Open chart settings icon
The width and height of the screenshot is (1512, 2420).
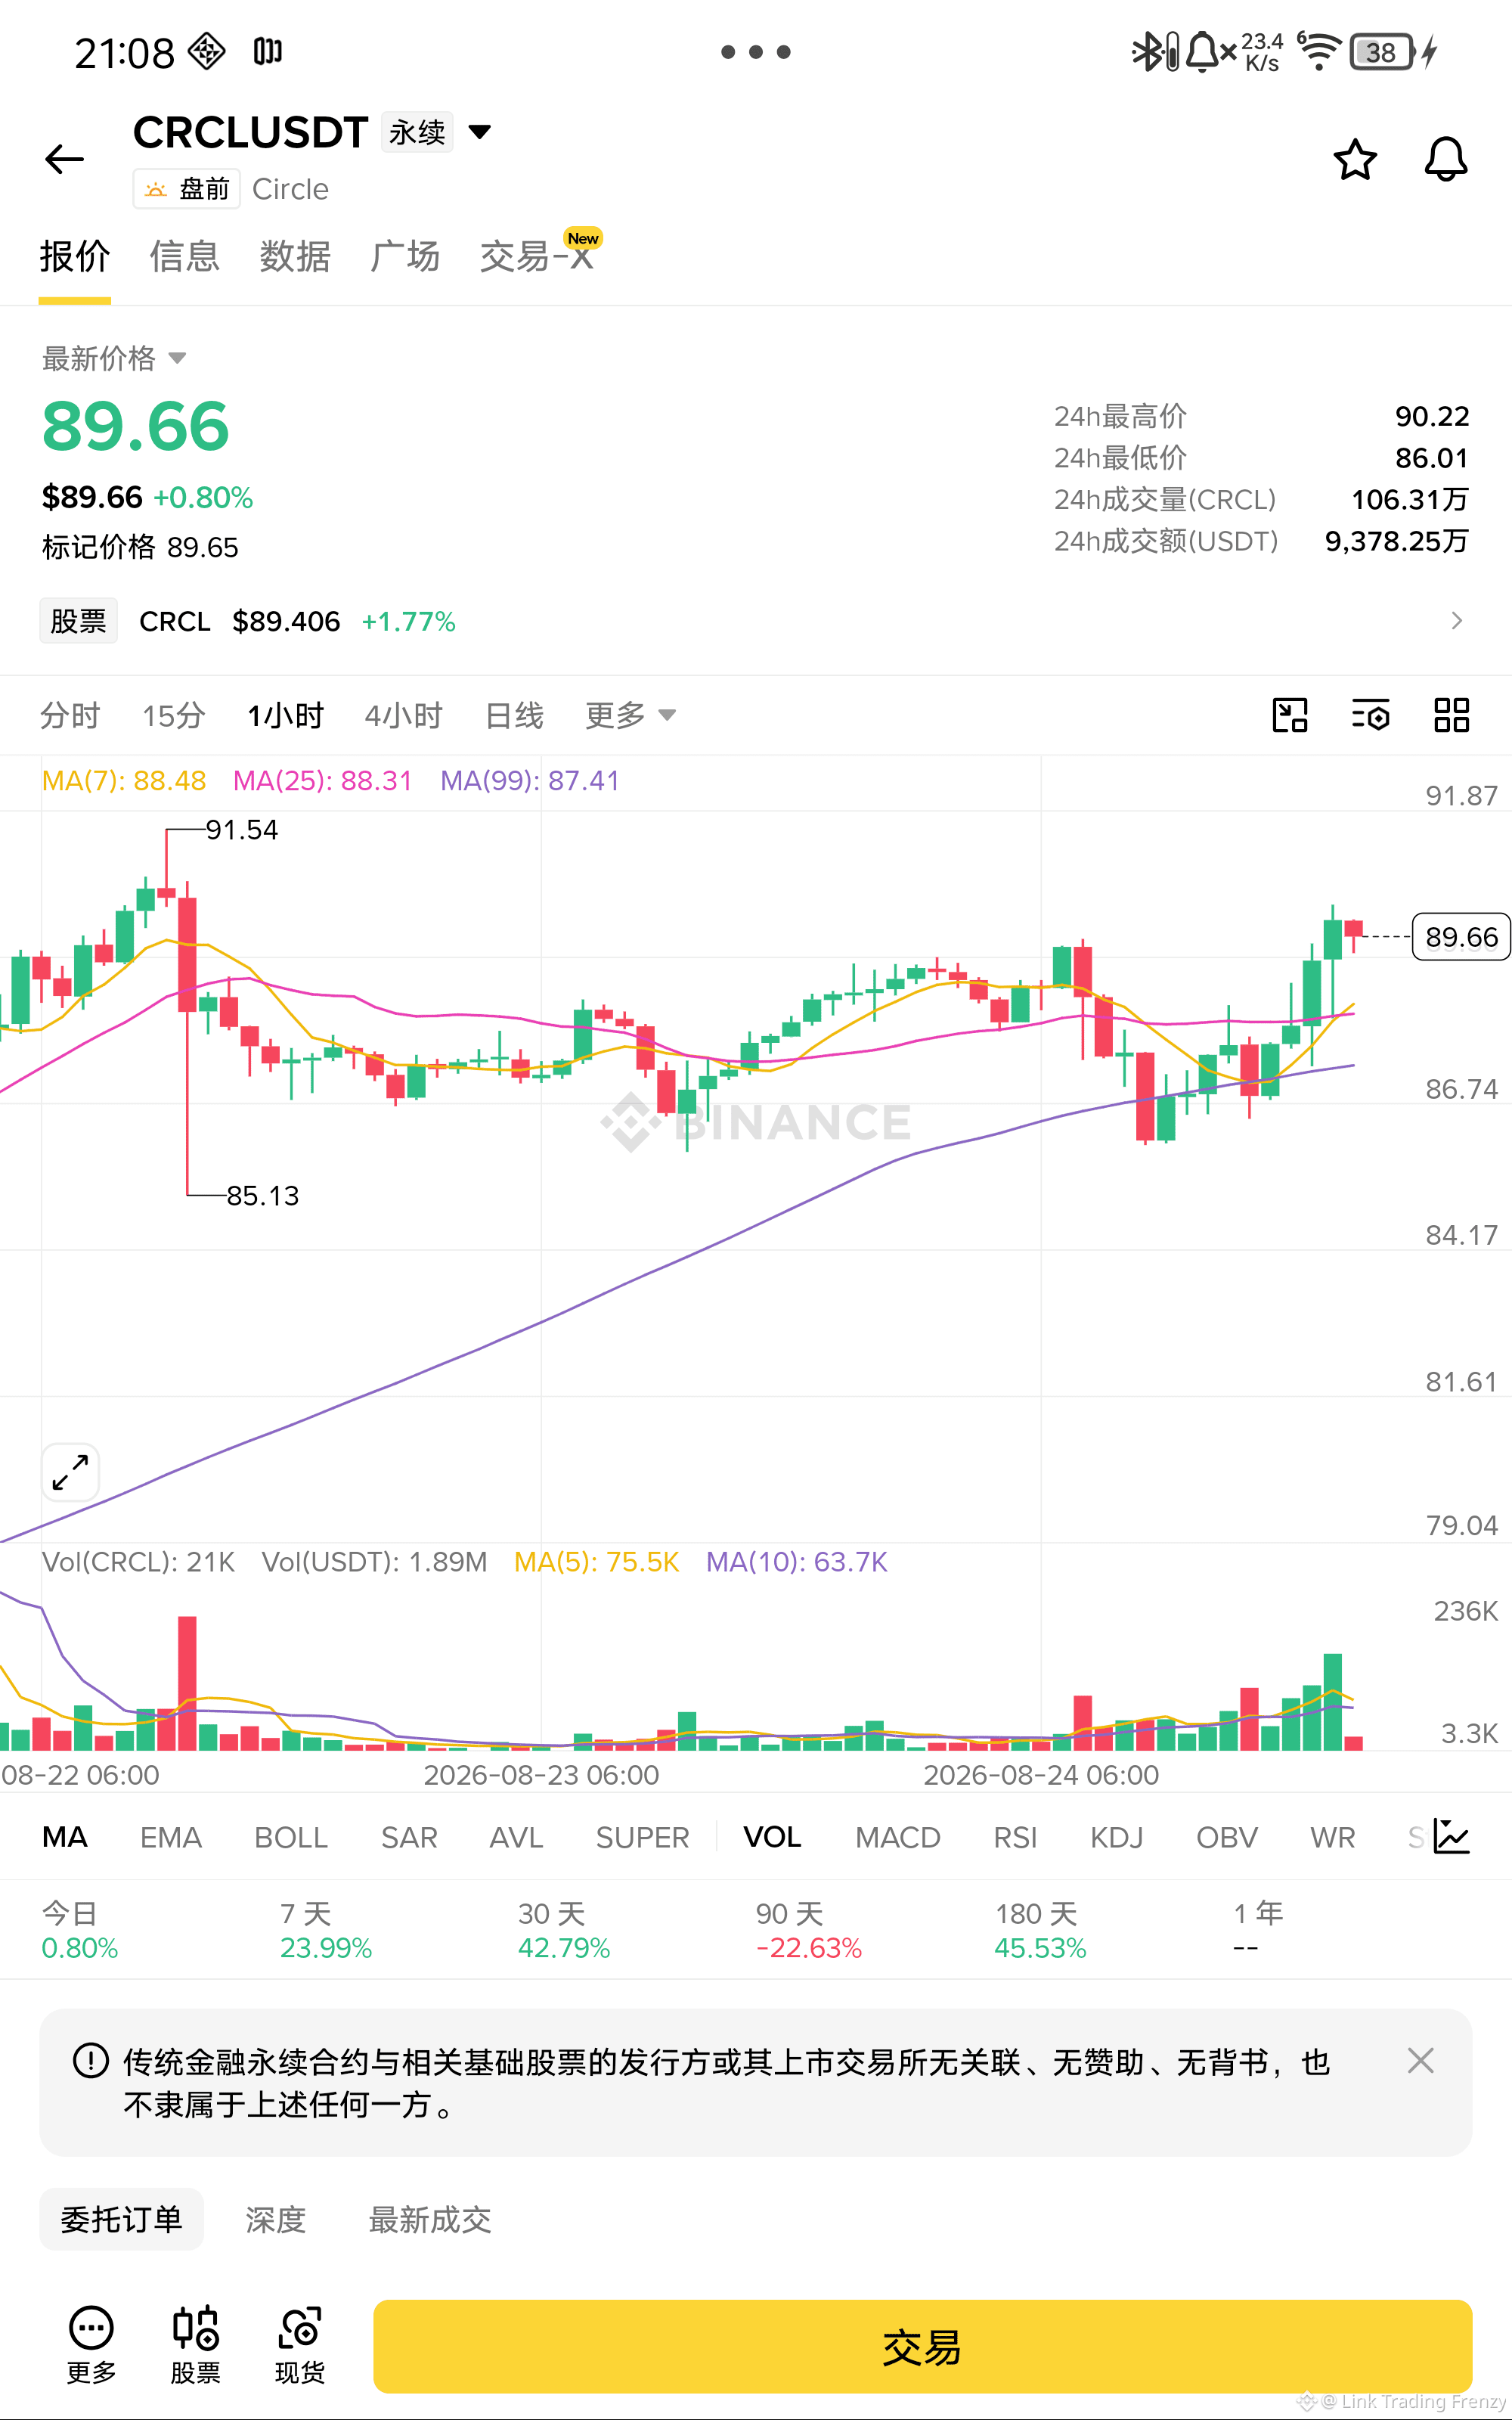tap(1371, 715)
